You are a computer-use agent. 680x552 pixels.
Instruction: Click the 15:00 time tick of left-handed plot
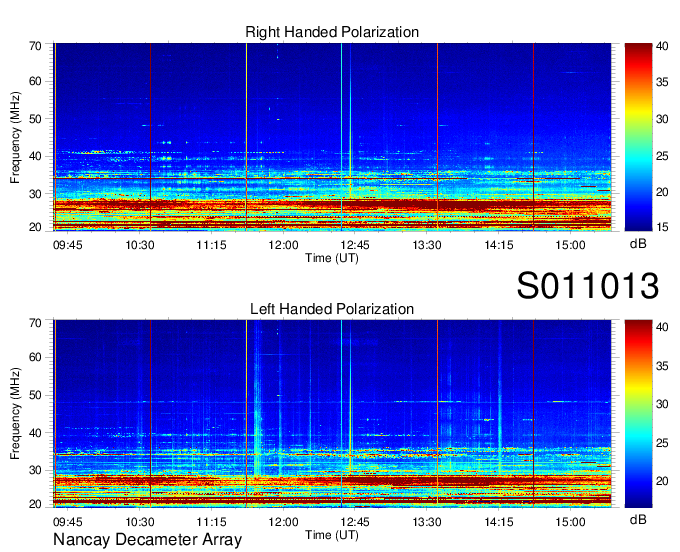pos(570,522)
